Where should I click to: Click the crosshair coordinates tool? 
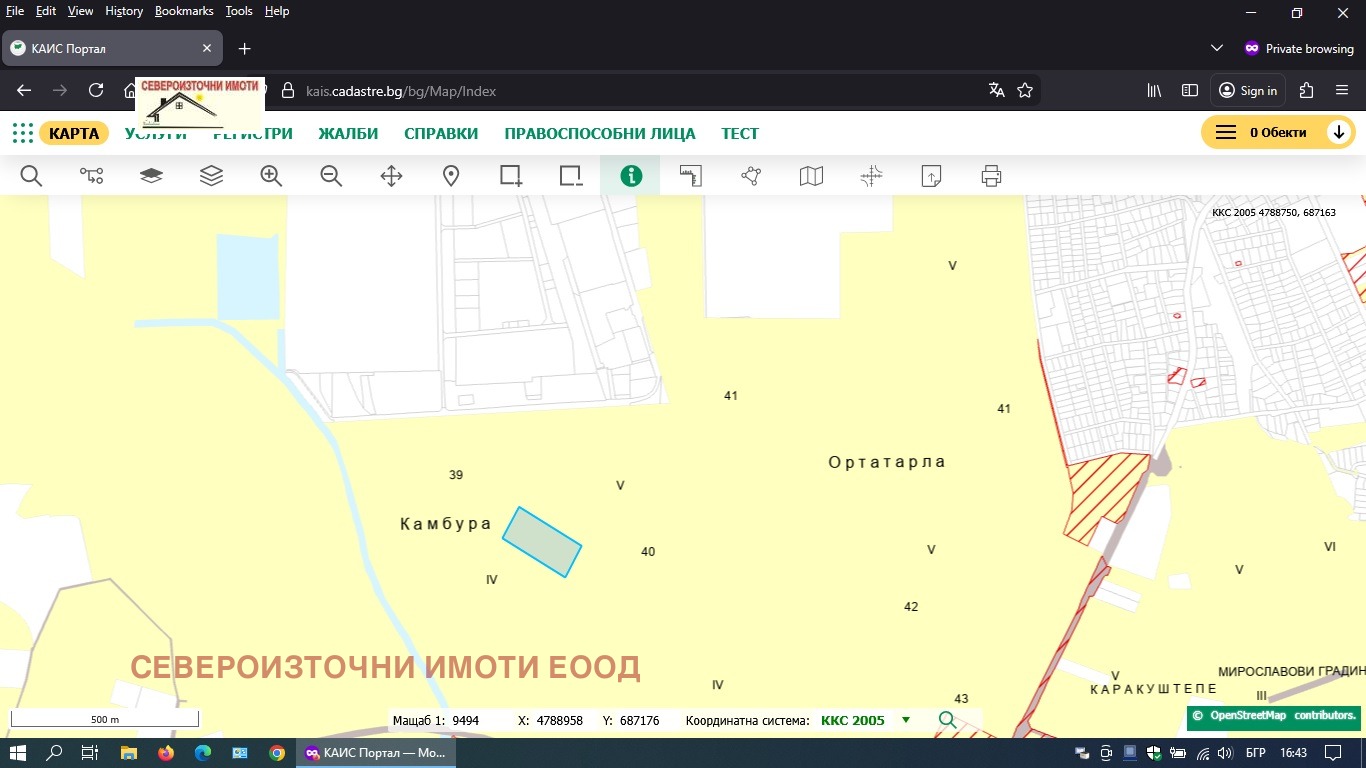coord(871,175)
